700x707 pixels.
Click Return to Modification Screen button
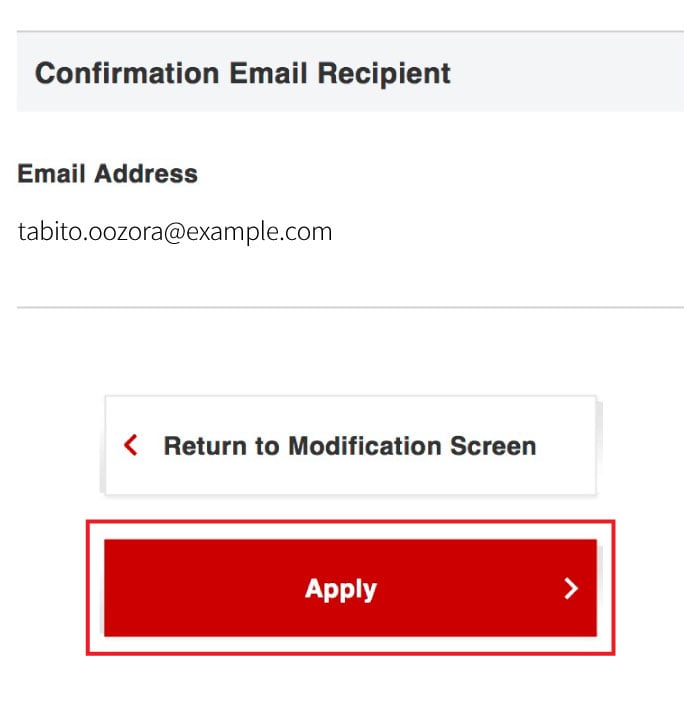coord(350,446)
